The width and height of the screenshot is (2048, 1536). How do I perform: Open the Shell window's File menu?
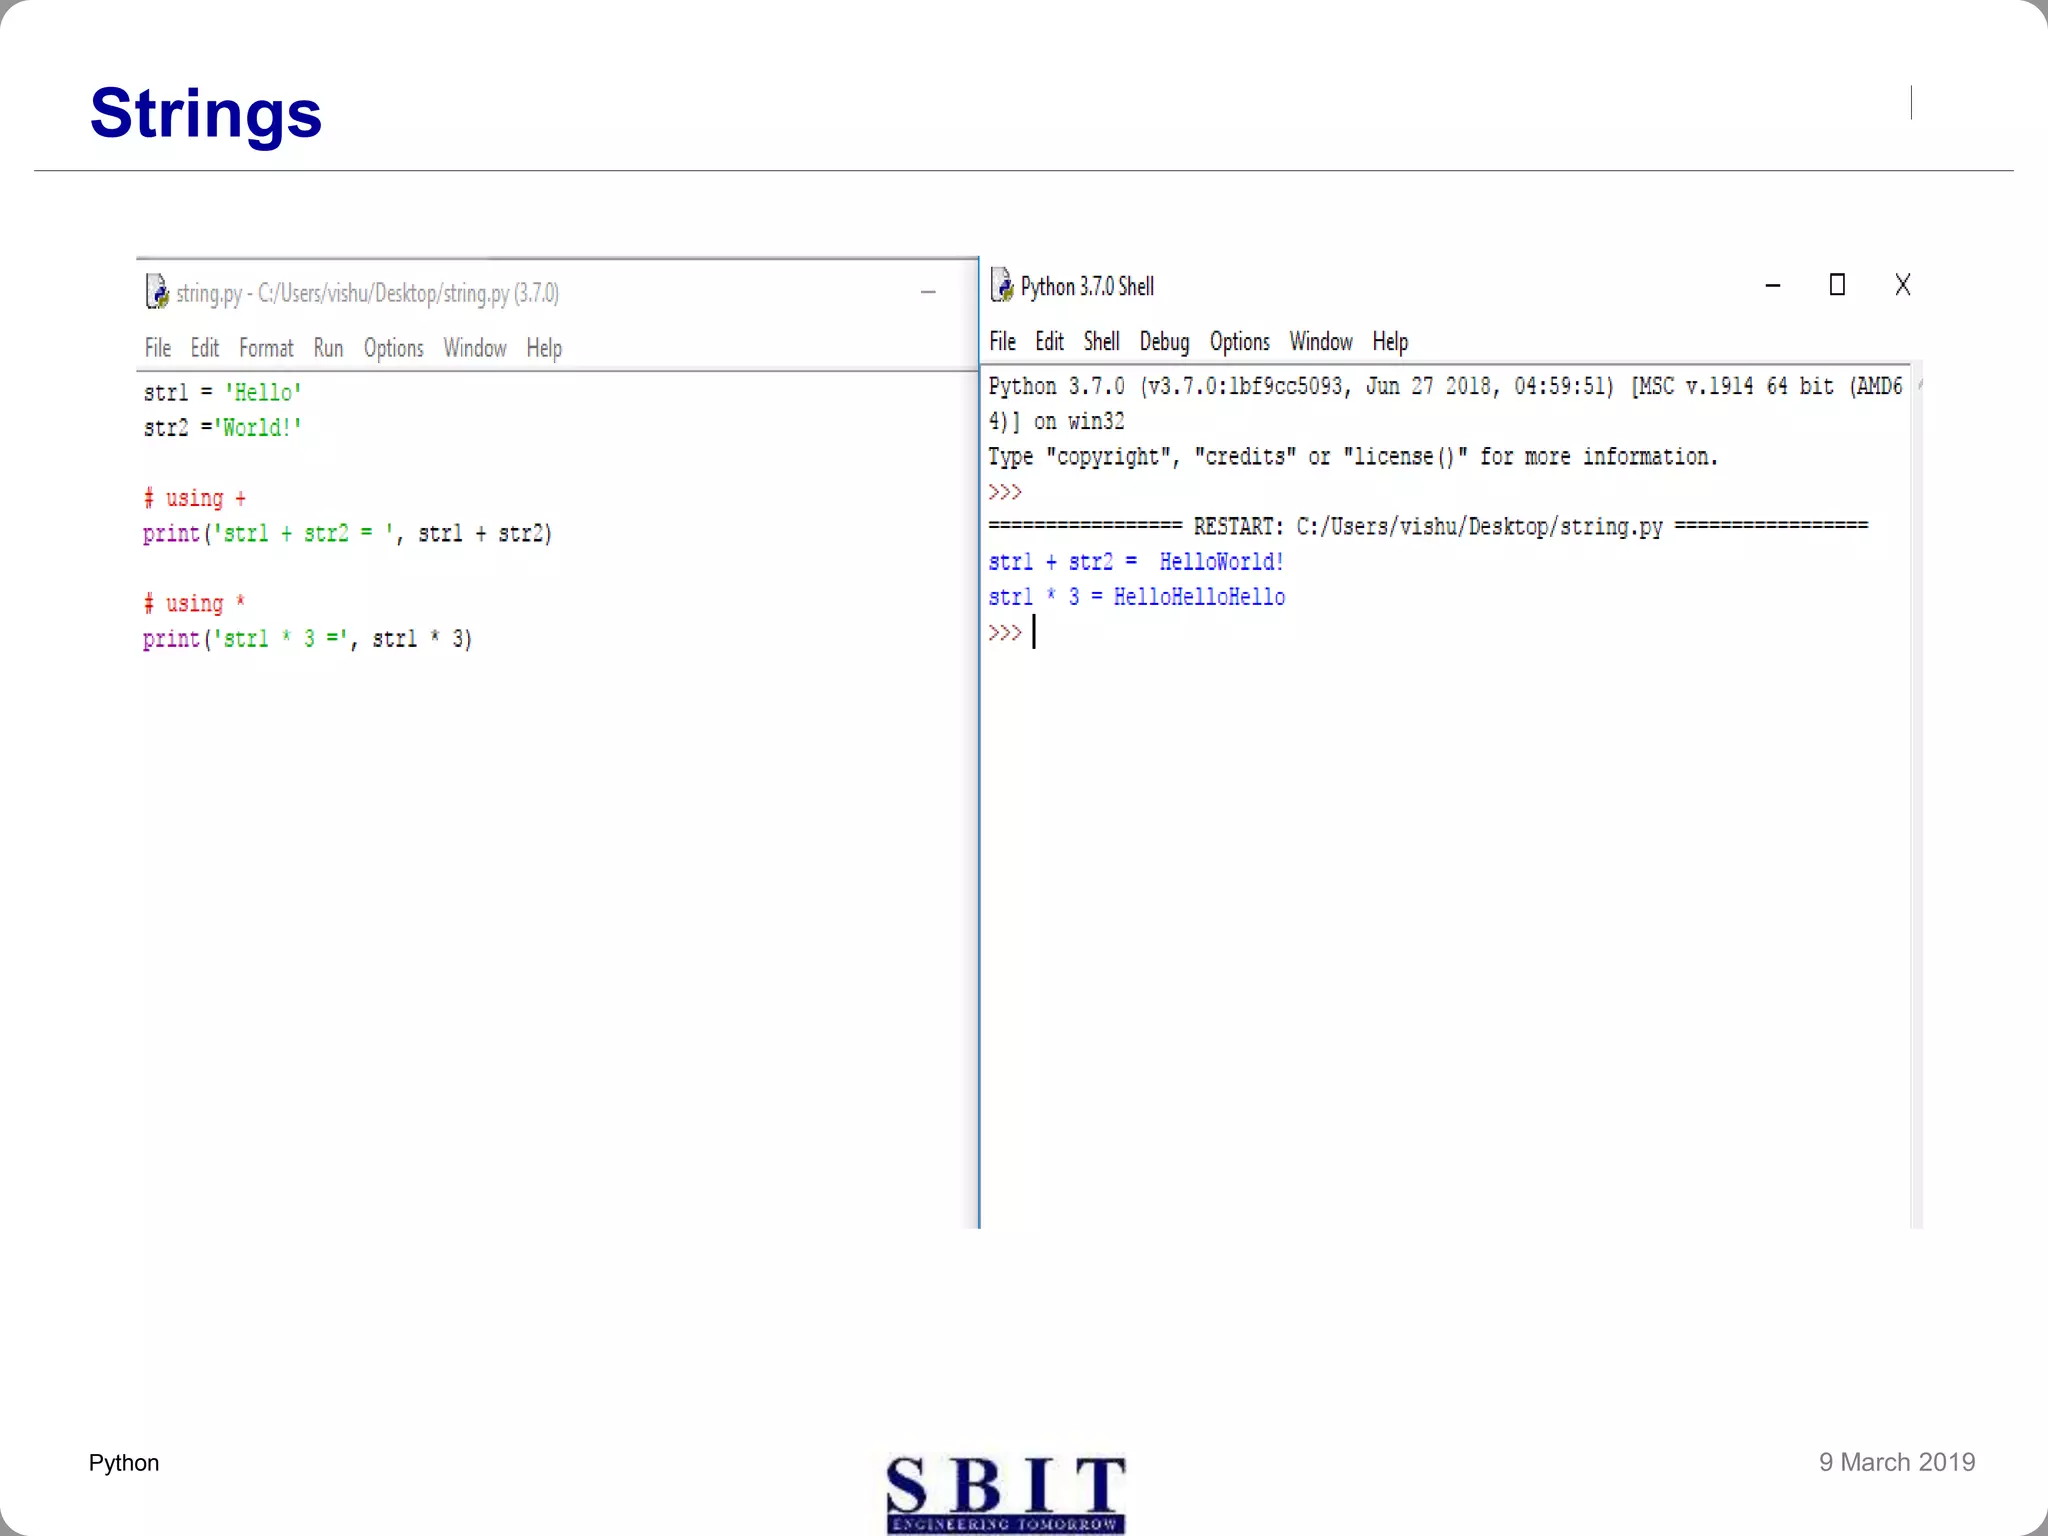[1002, 342]
